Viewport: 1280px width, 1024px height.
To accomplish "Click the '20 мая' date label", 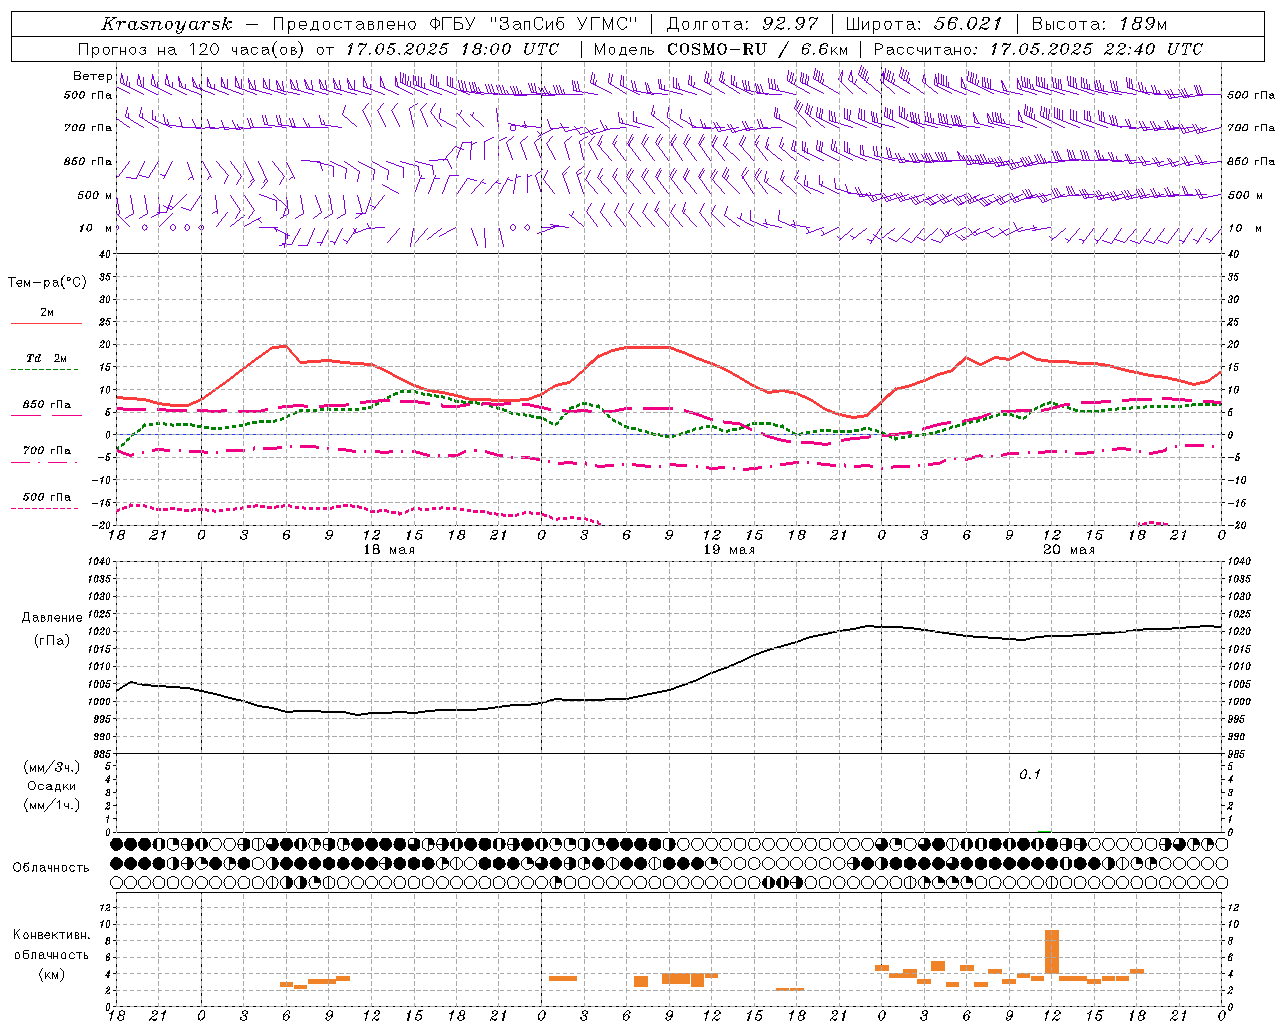I will coord(1069,549).
